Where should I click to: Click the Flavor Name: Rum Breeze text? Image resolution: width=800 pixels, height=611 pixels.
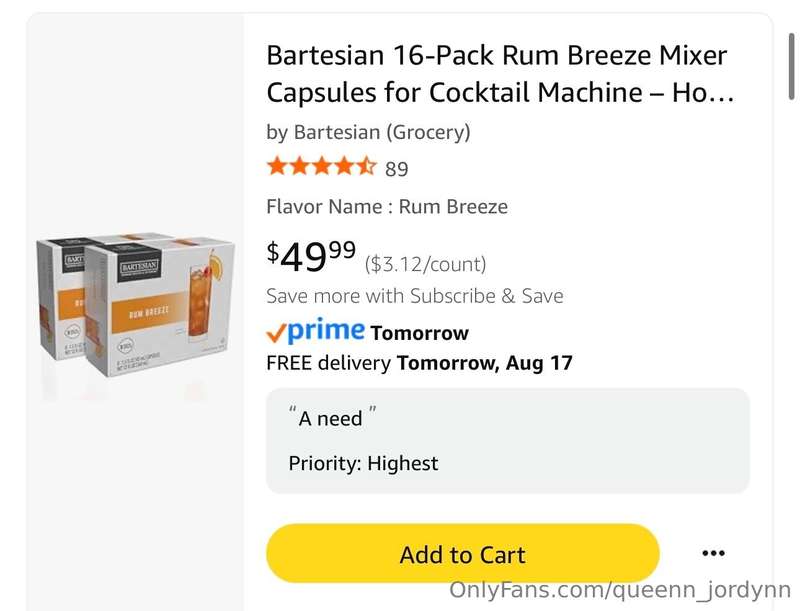[387, 207]
